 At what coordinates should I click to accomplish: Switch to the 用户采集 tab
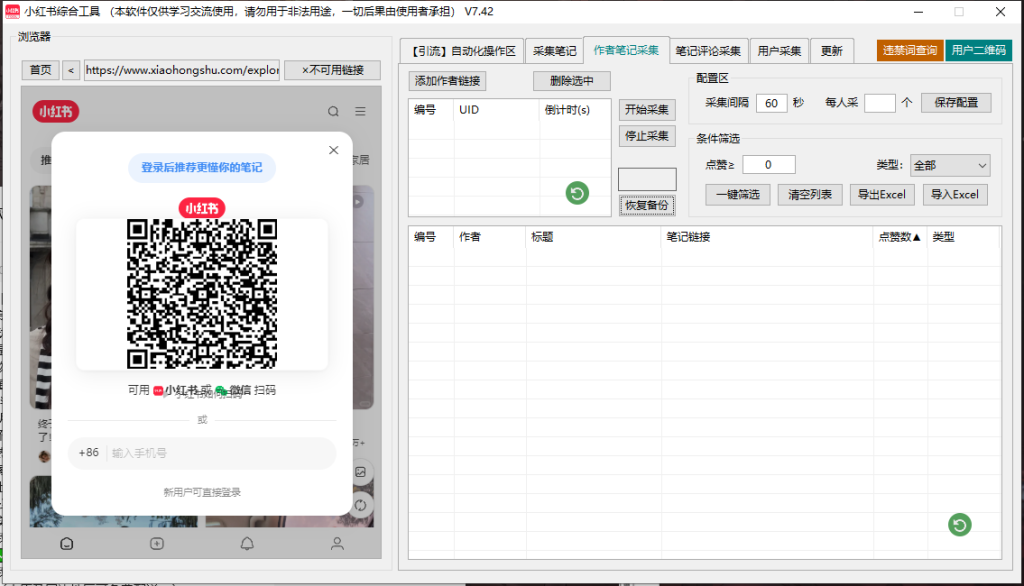(x=780, y=51)
